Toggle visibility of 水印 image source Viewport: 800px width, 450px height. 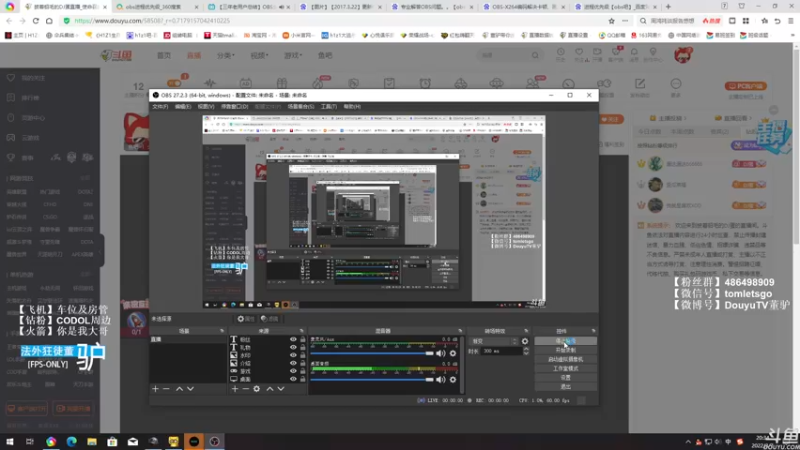[x=293, y=355]
